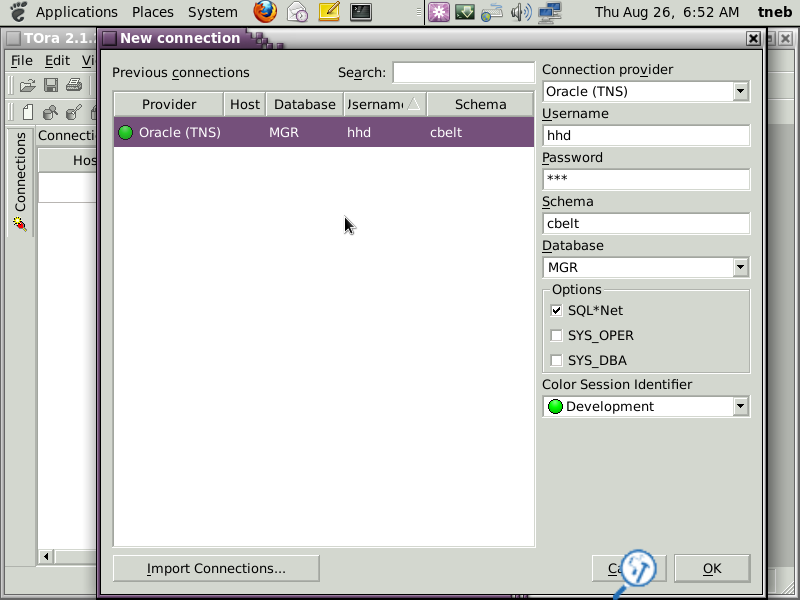Confirm the connection with OK
Viewport: 800px width, 600px height.
point(711,568)
